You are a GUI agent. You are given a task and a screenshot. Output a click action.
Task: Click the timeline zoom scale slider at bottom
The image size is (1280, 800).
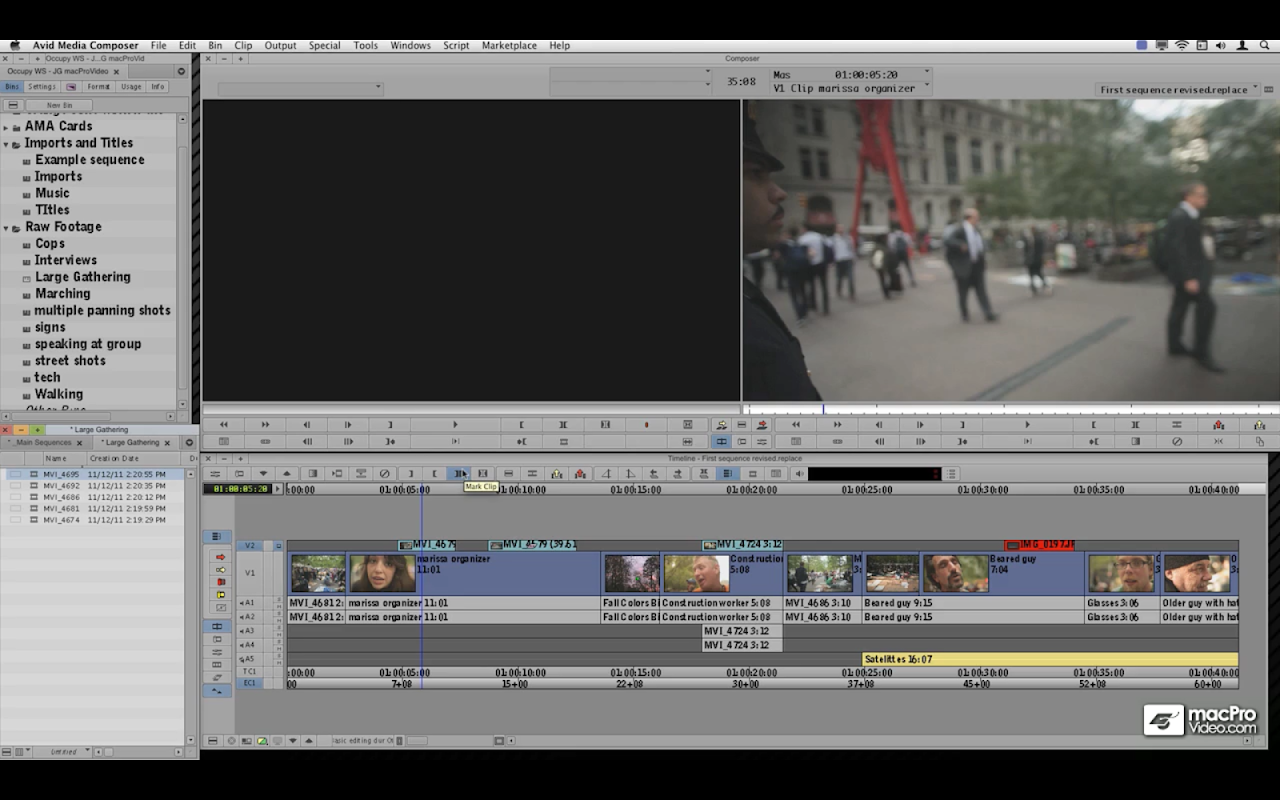click(417, 741)
